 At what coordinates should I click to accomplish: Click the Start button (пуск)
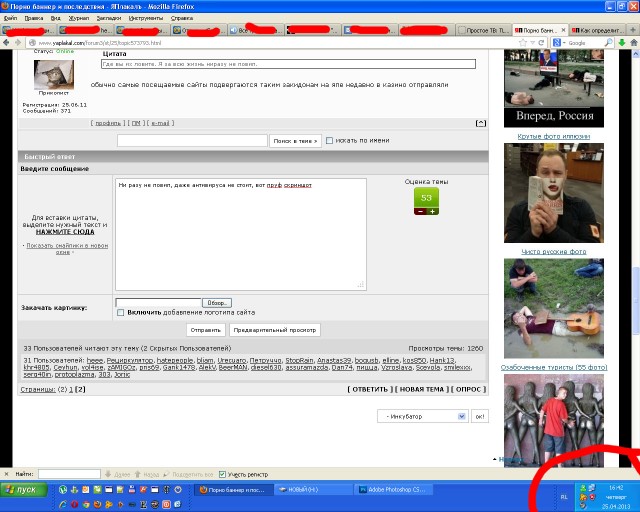pyautogui.click(x=25, y=490)
